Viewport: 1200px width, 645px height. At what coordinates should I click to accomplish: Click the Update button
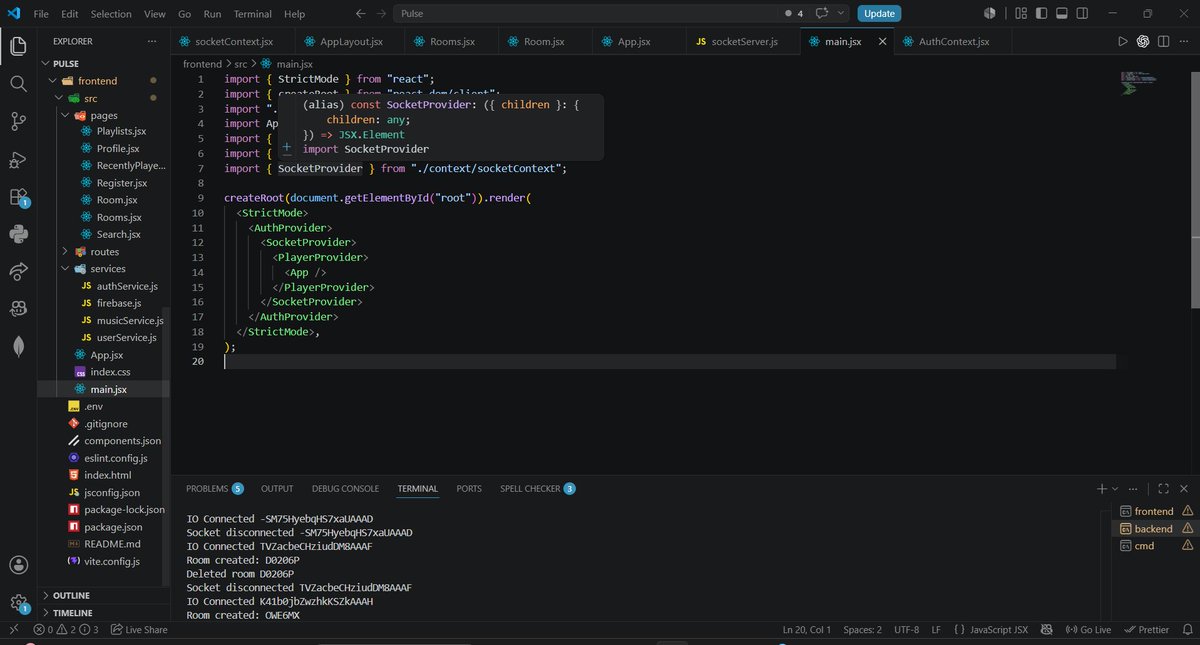(879, 14)
